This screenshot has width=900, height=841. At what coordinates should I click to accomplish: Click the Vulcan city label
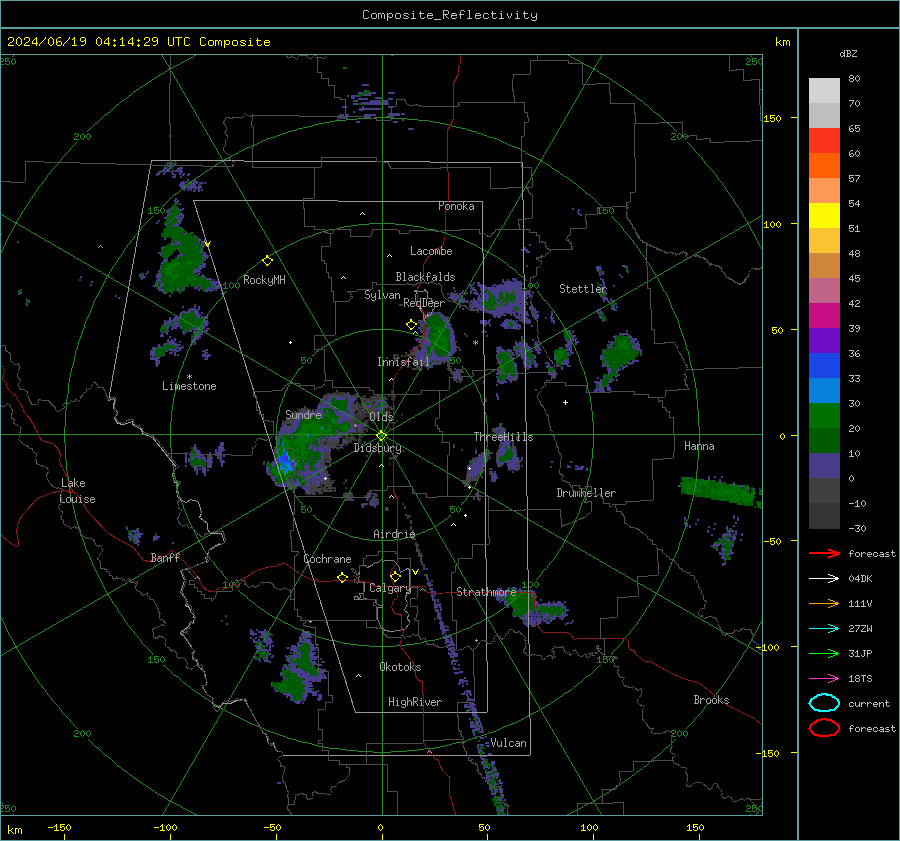(508, 743)
